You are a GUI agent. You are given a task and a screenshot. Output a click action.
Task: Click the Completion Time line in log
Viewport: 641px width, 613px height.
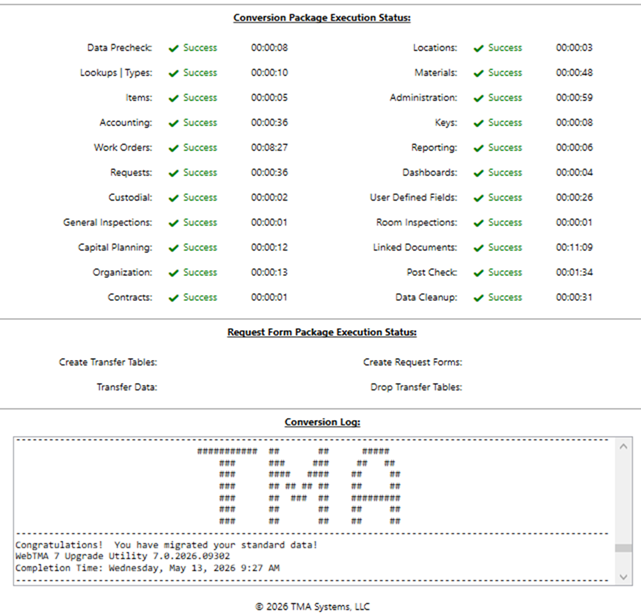pyautogui.click(x=147, y=568)
